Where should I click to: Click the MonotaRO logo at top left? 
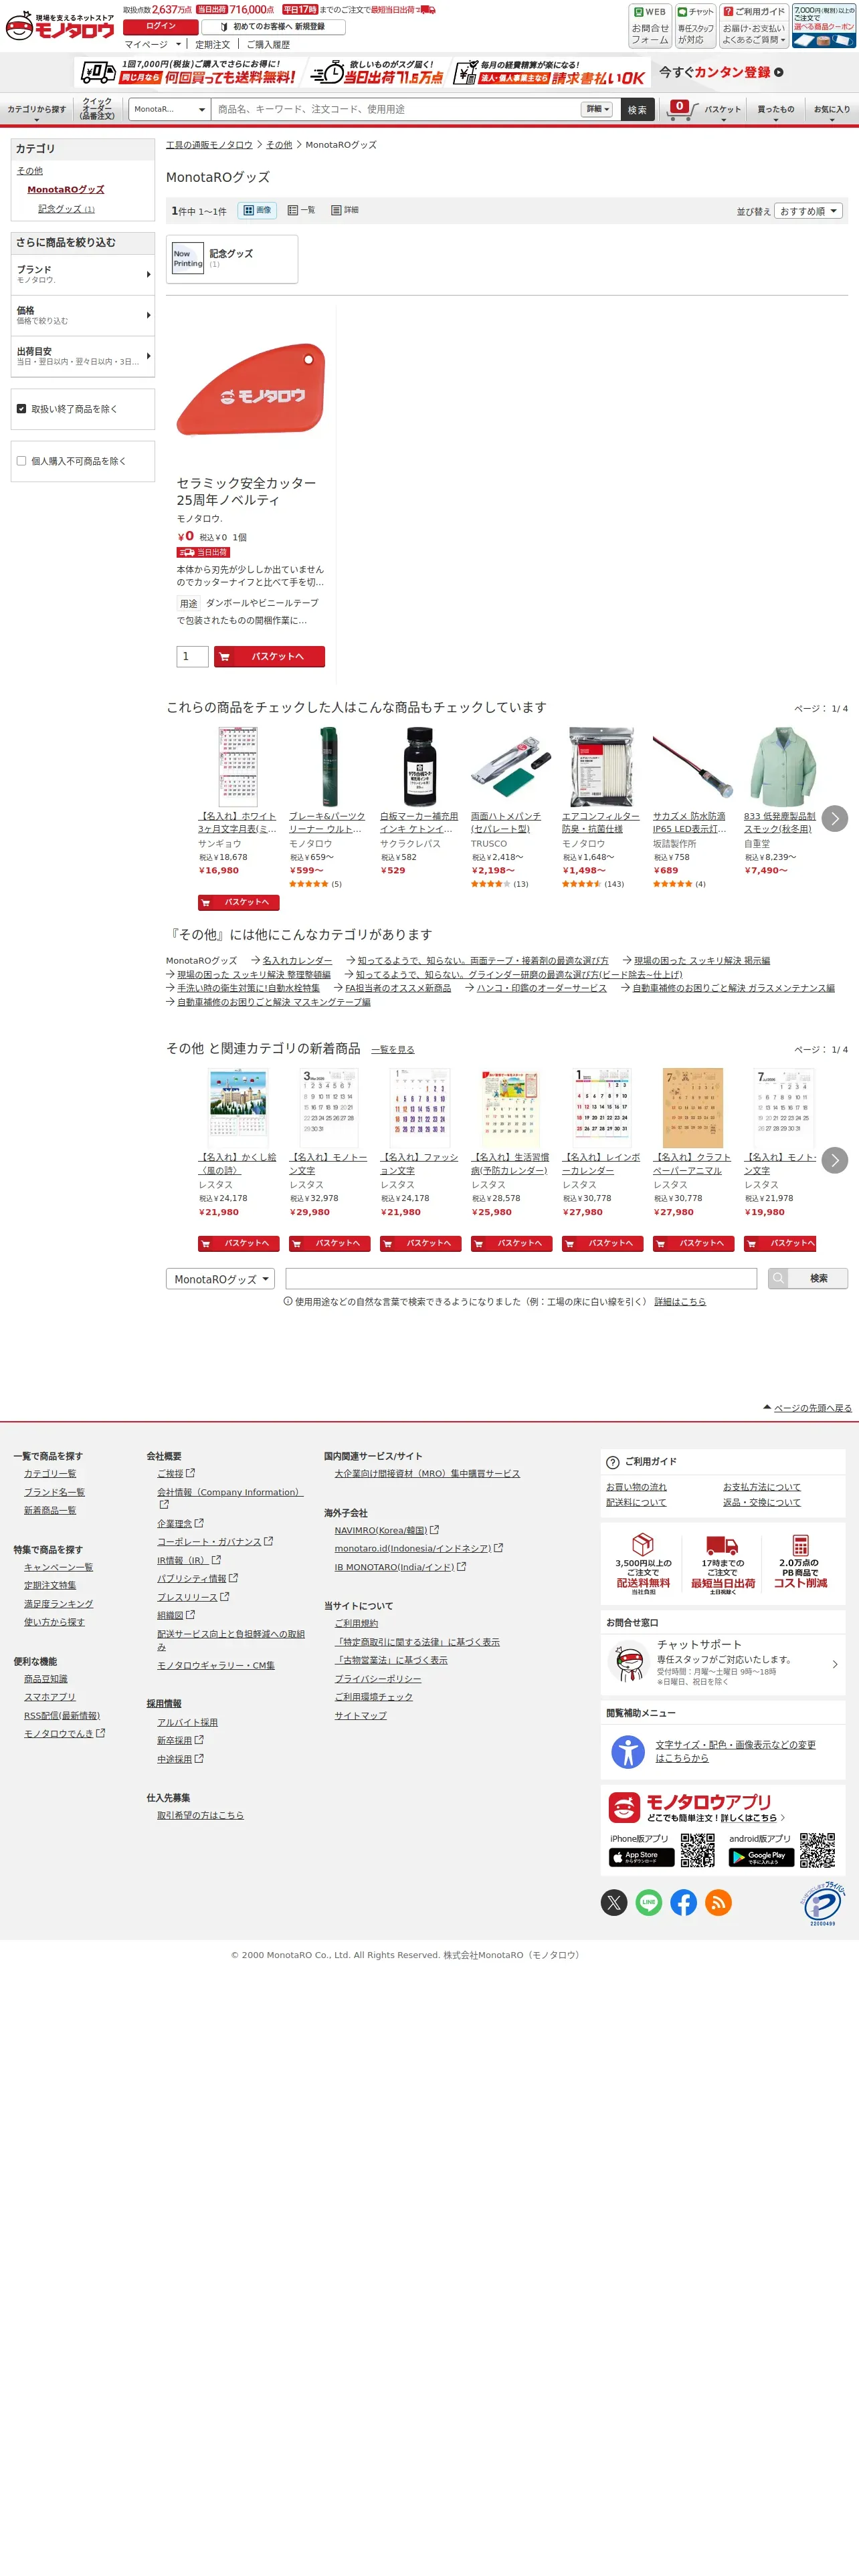60,26
